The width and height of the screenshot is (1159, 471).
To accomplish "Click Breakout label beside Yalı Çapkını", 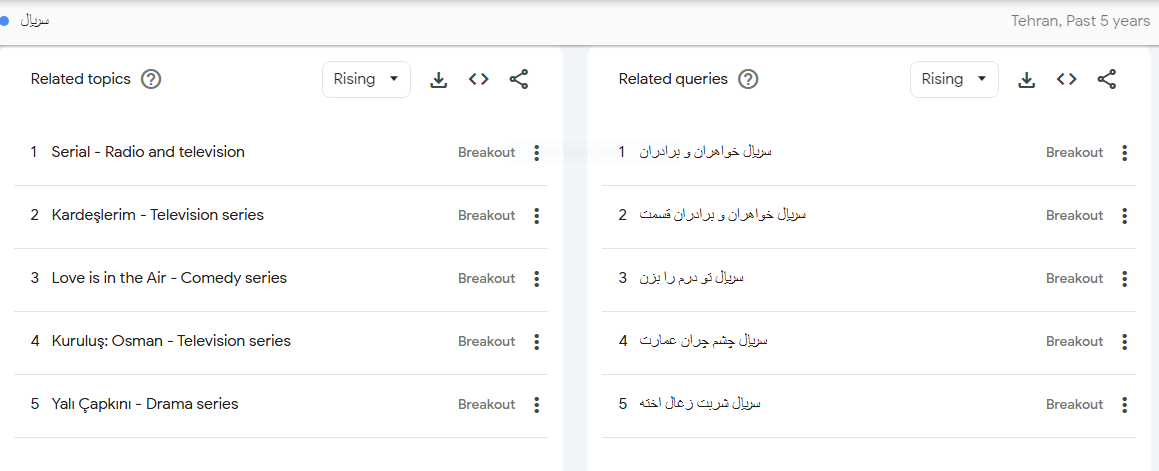I will click(486, 404).
